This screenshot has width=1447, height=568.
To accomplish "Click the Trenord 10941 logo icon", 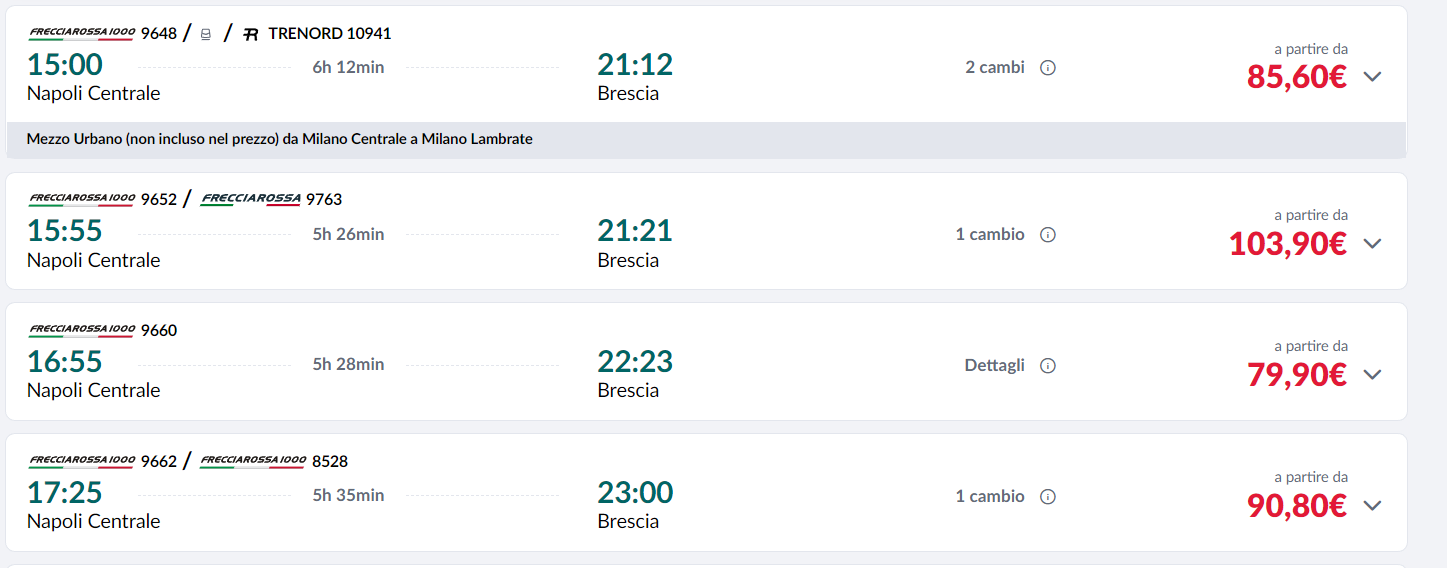I will click(x=251, y=34).
